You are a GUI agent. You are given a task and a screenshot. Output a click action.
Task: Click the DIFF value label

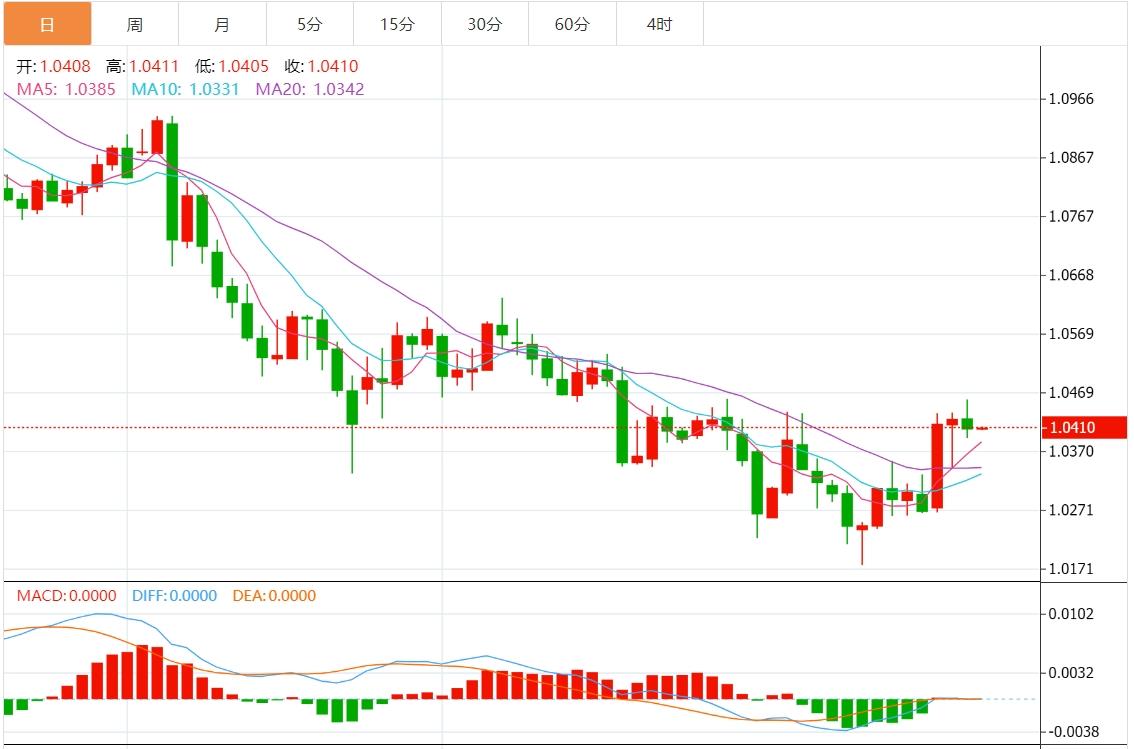pyautogui.click(x=174, y=596)
